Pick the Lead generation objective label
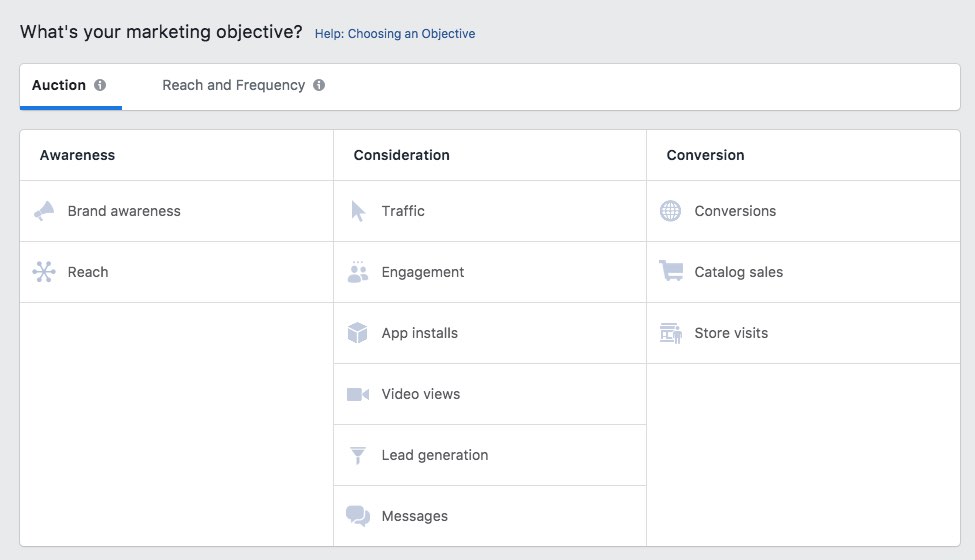975x560 pixels. pyautogui.click(x=435, y=455)
